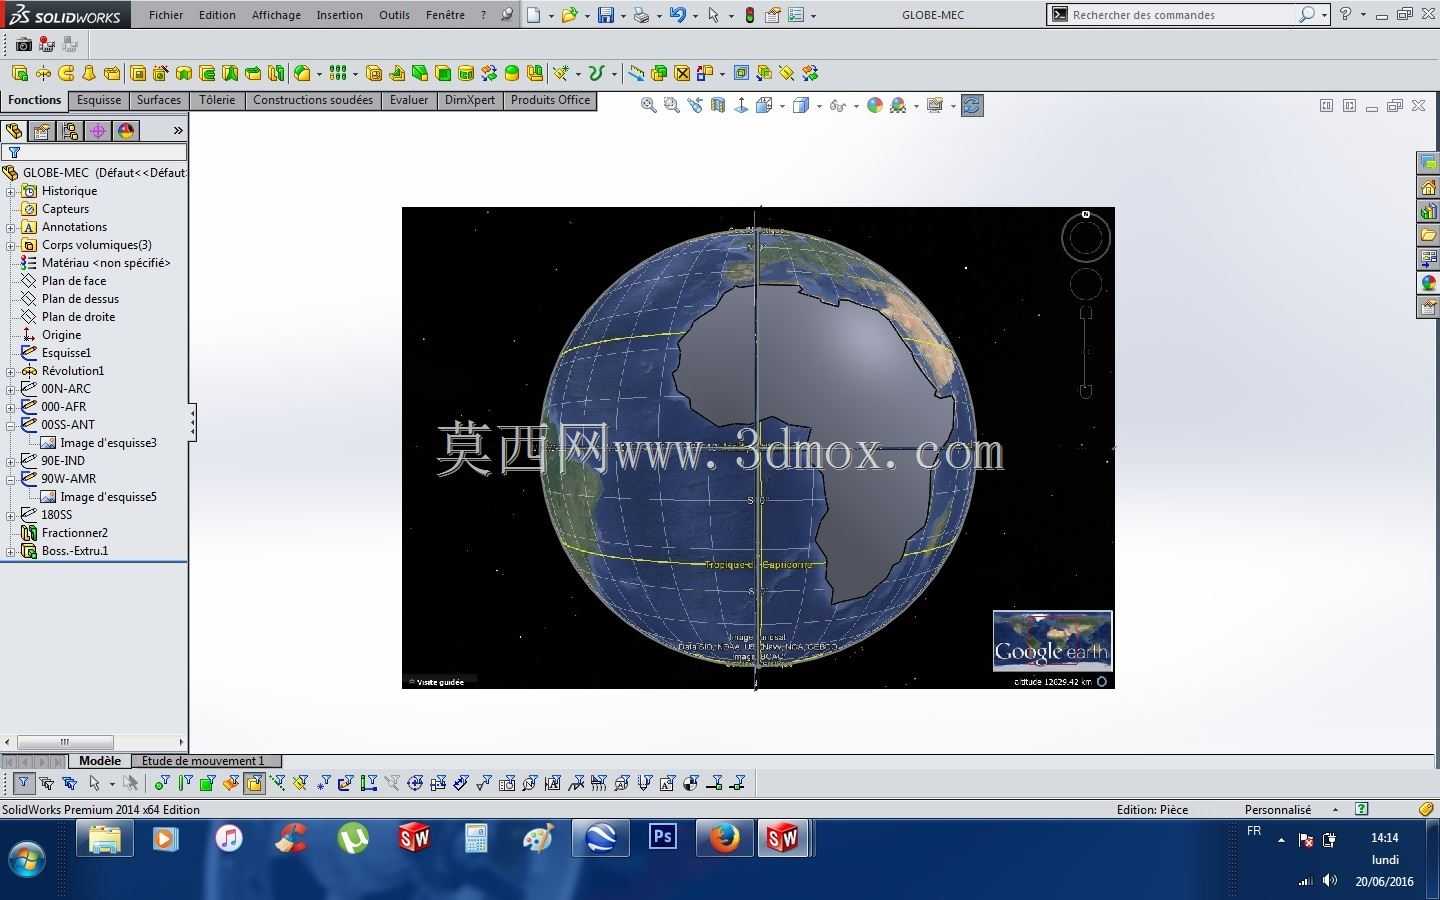
Task: Open the Etude de mouvement 1 tab
Action: coord(203,761)
